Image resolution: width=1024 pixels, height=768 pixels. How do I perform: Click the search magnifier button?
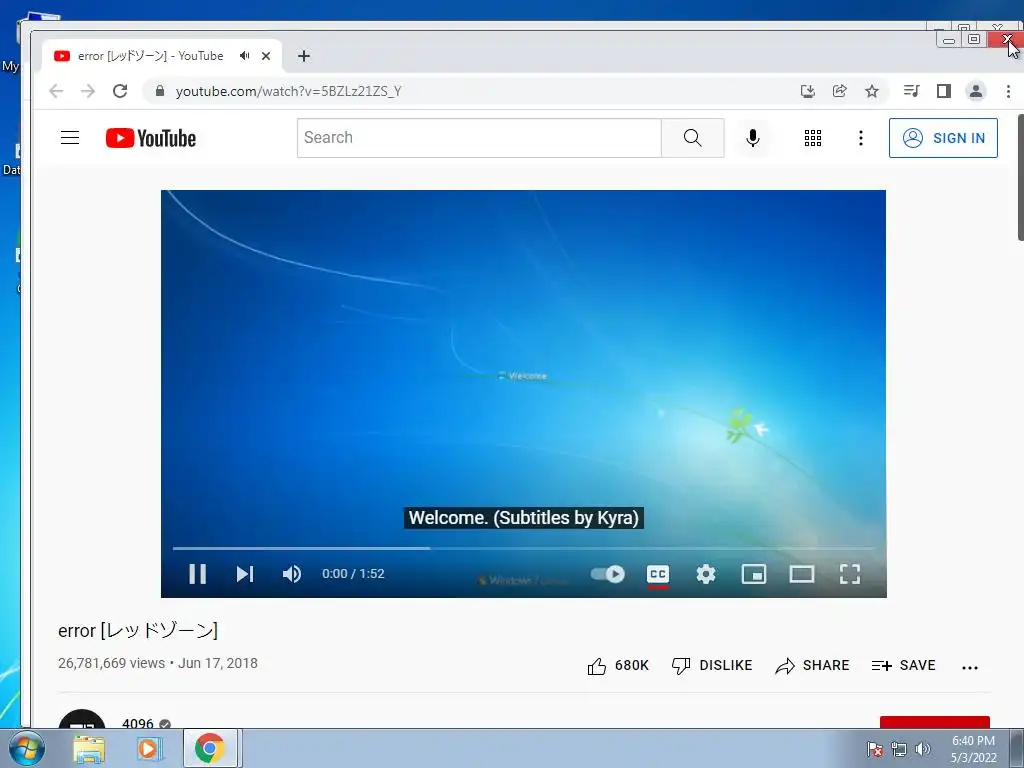692,138
